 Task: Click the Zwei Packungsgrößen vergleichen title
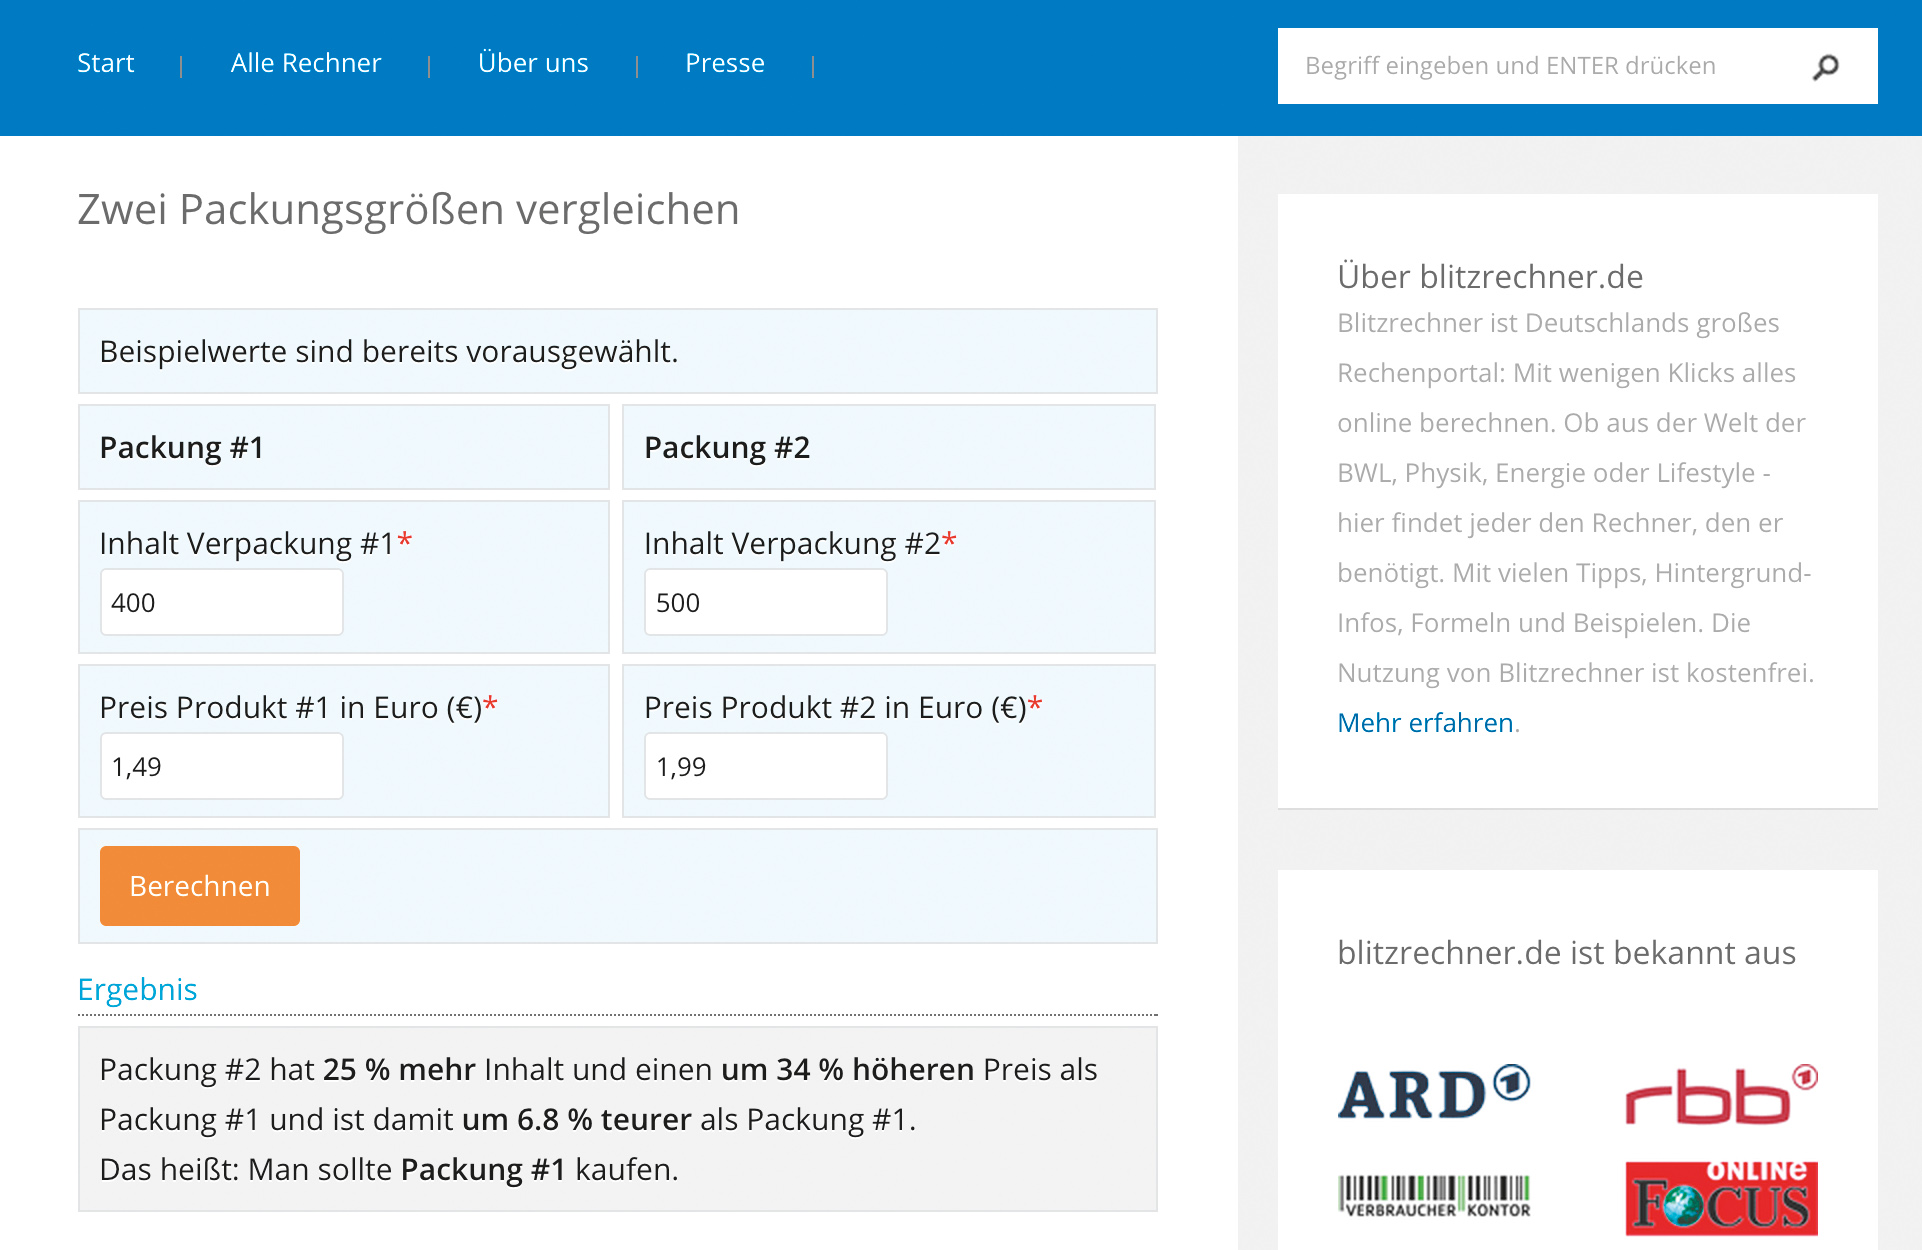(408, 210)
